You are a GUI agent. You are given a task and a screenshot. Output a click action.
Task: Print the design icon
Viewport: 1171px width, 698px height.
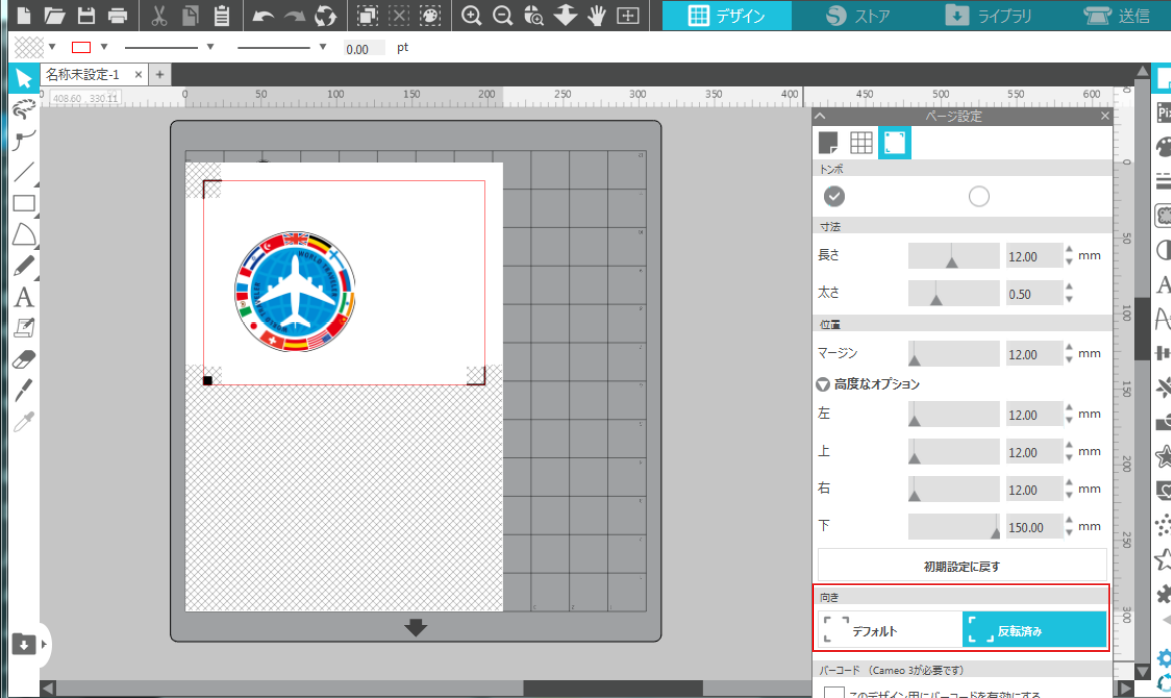117,15
